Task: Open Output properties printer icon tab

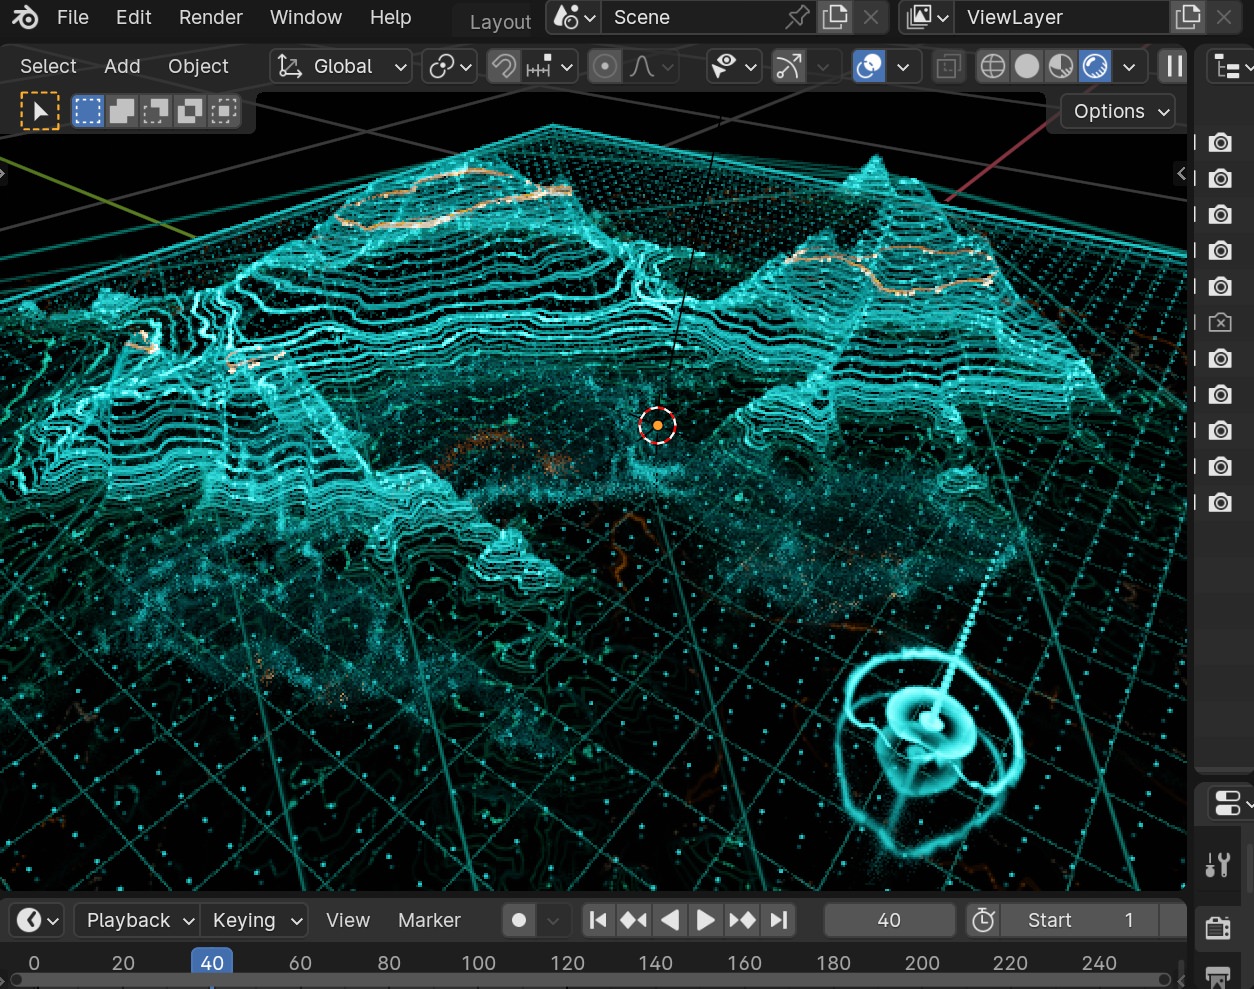Action: click(1217, 975)
